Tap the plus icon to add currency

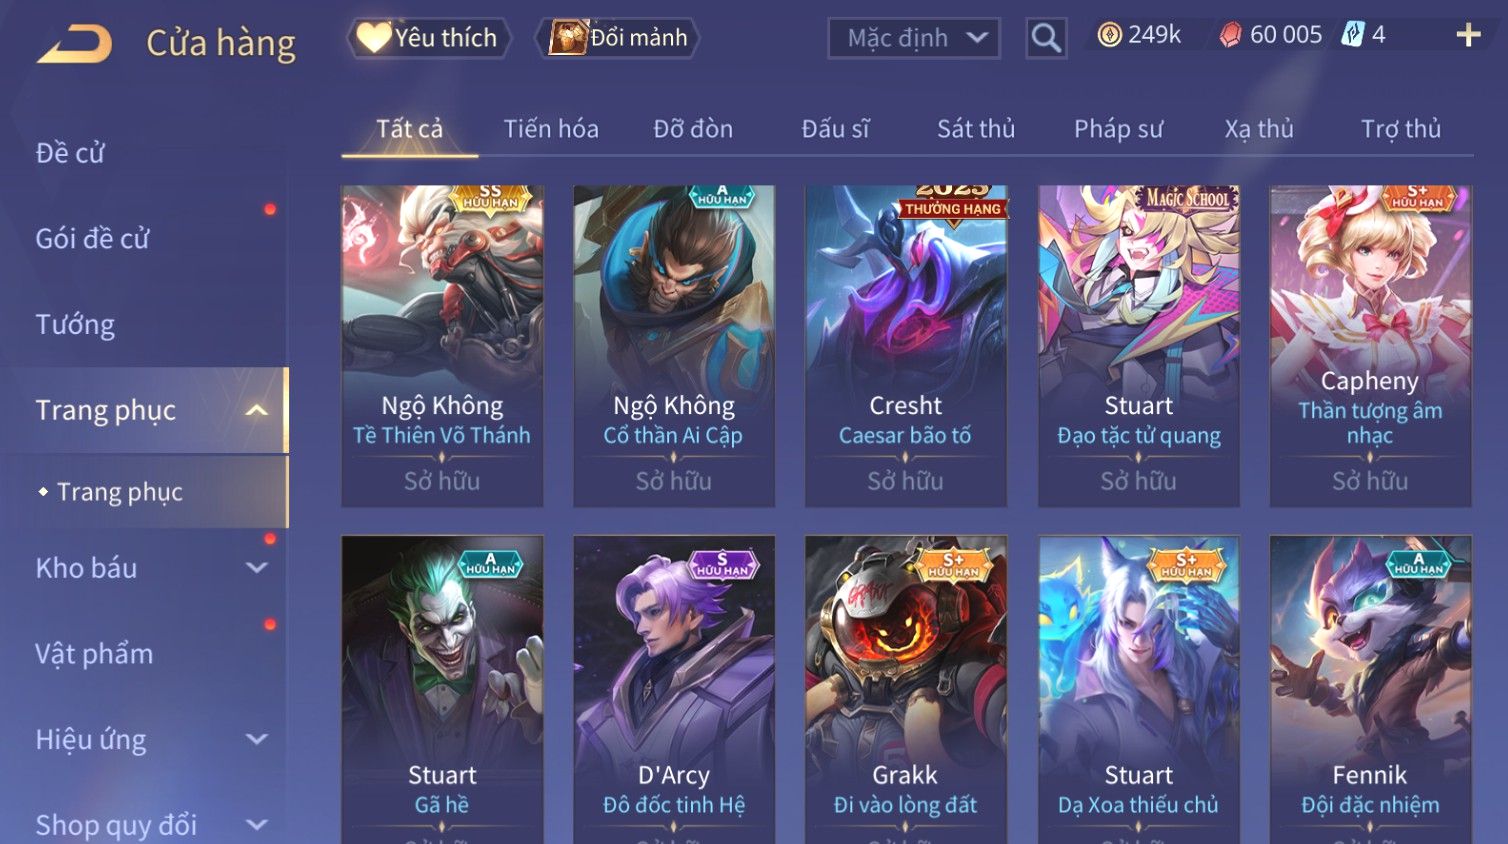pyautogui.click(x=1468, y=35)
